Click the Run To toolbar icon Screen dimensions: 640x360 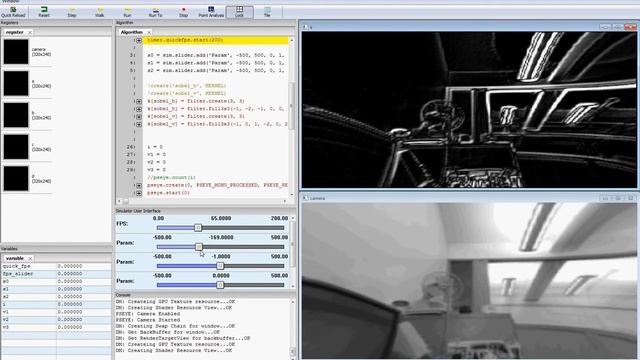(156, 12)
